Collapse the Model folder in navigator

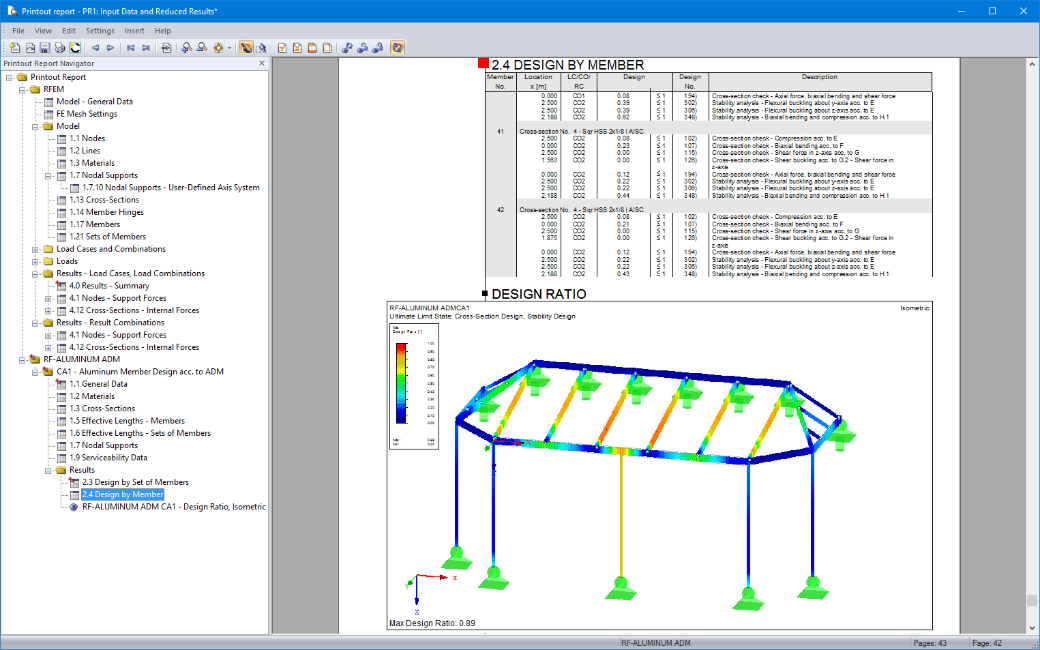pyautogui.click(x=35, y=126)
